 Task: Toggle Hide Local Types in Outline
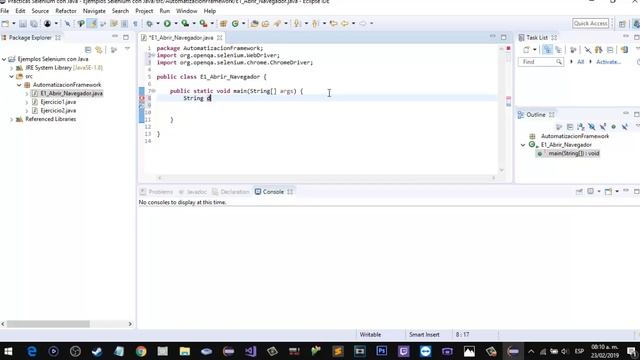624,127
